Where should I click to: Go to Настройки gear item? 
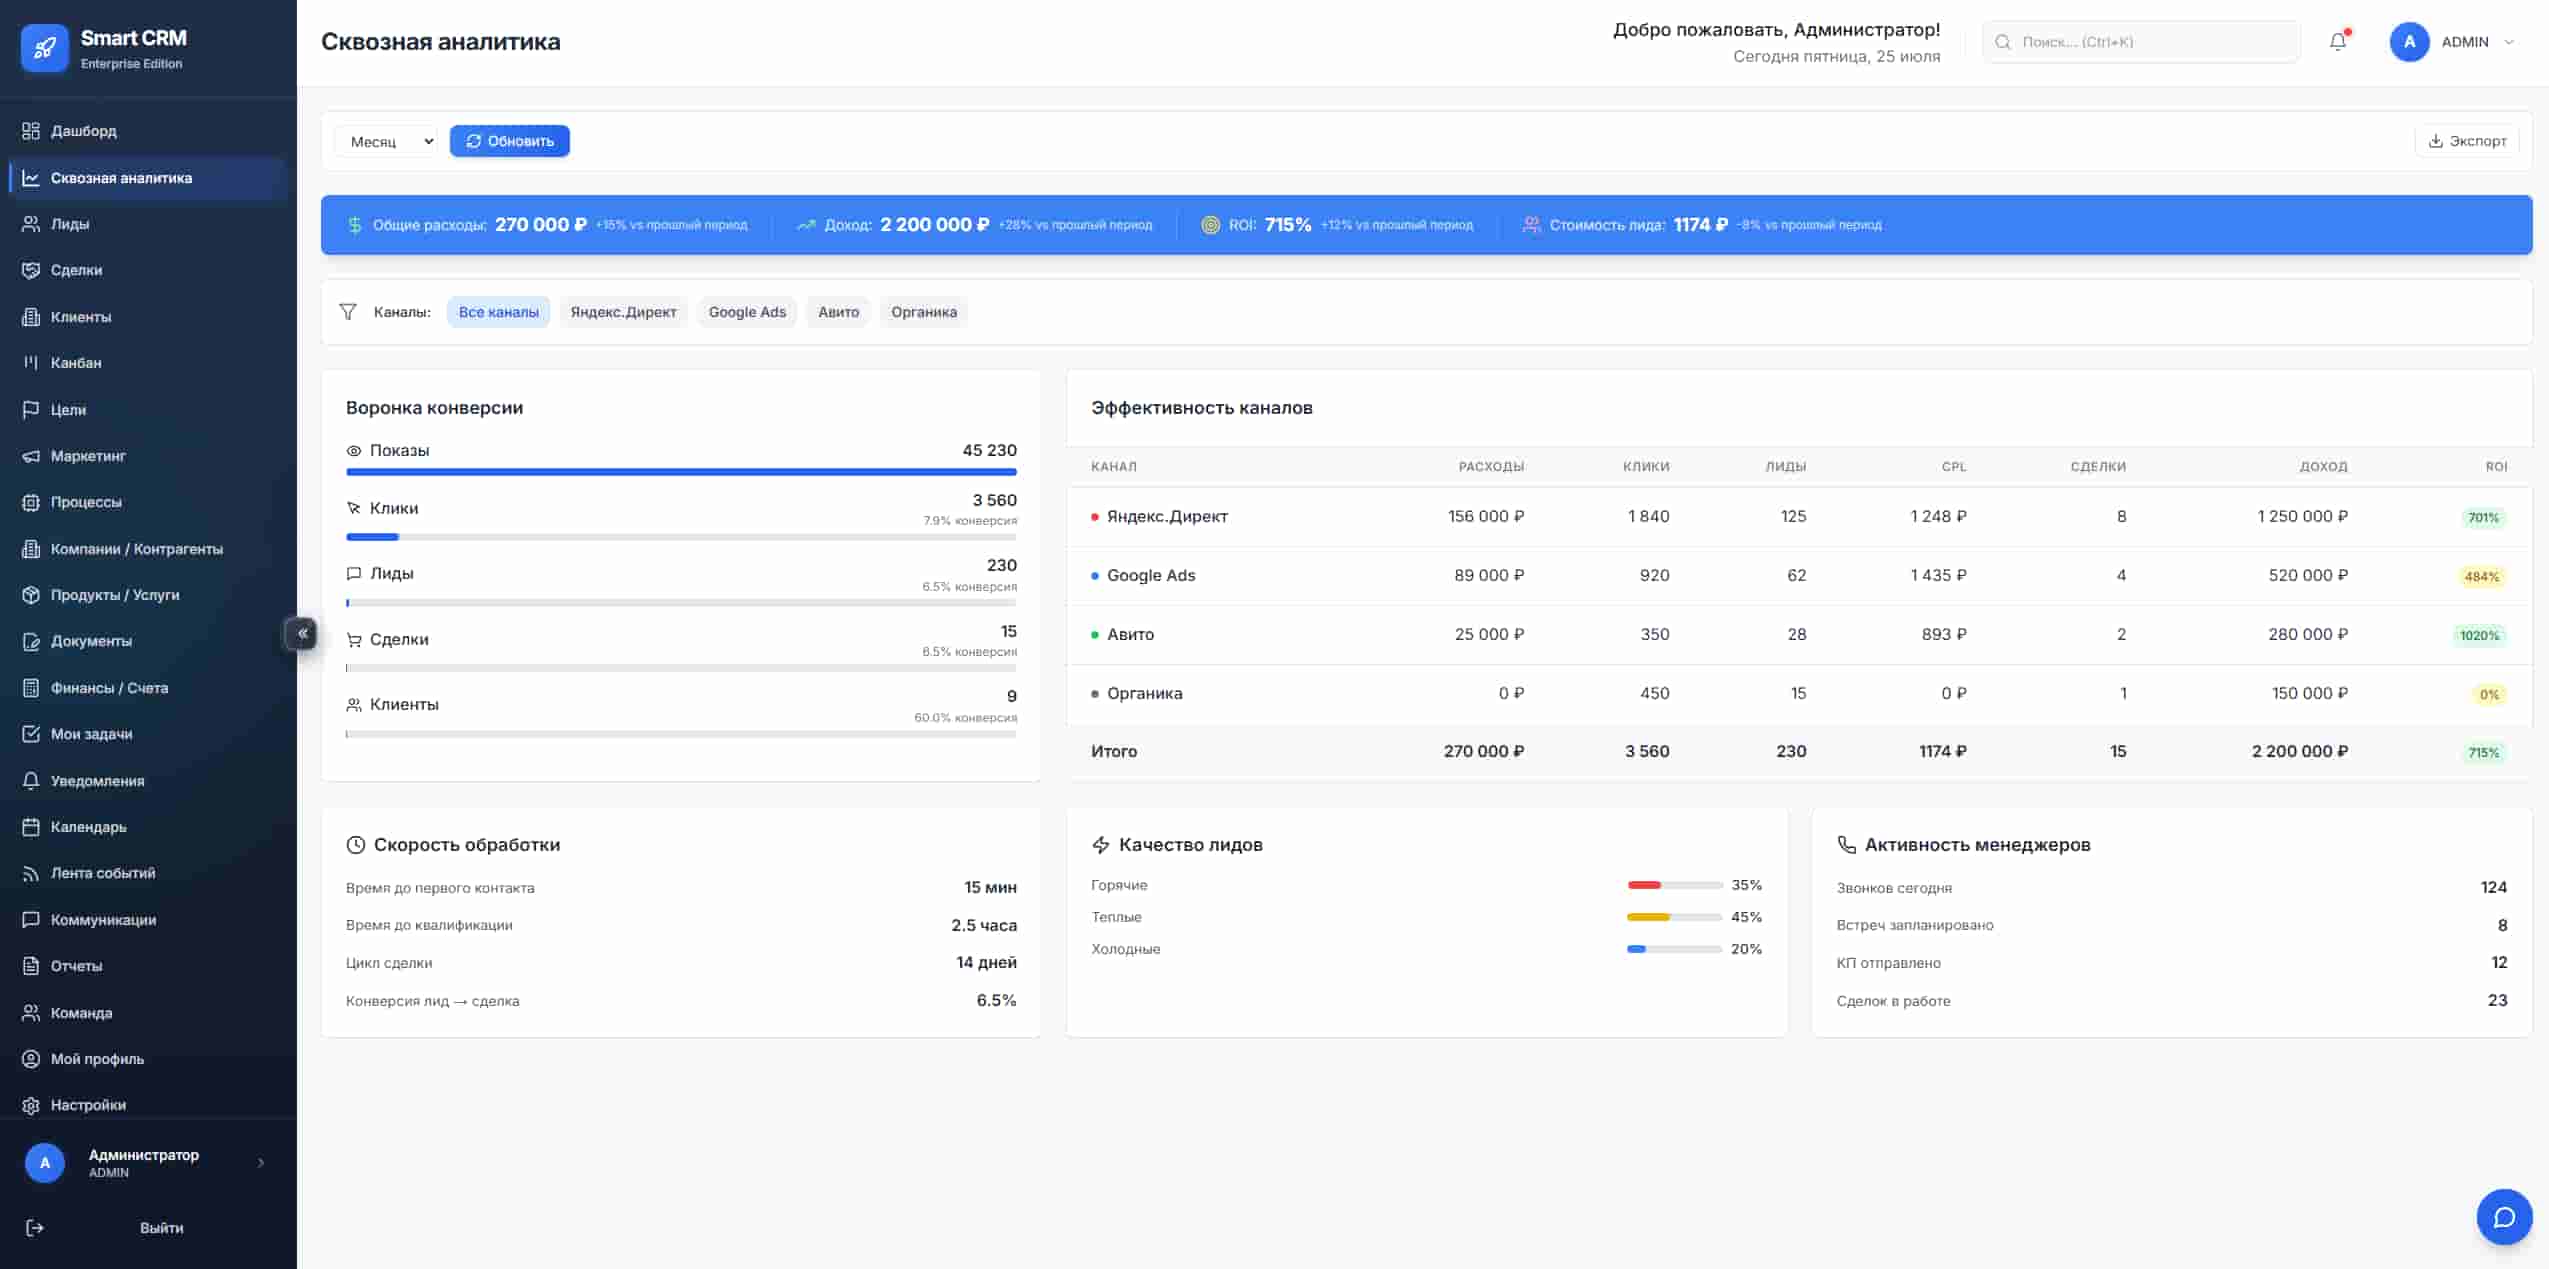88,1105
